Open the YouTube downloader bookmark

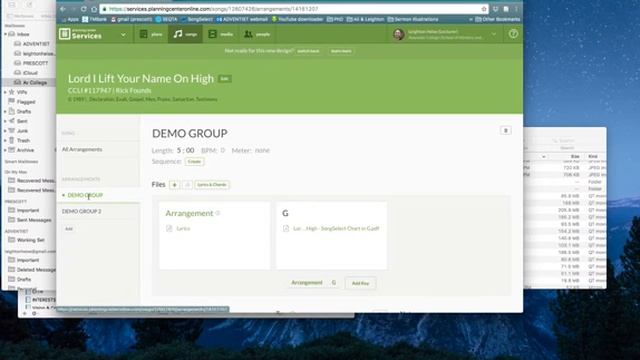[x=298, y=19]
